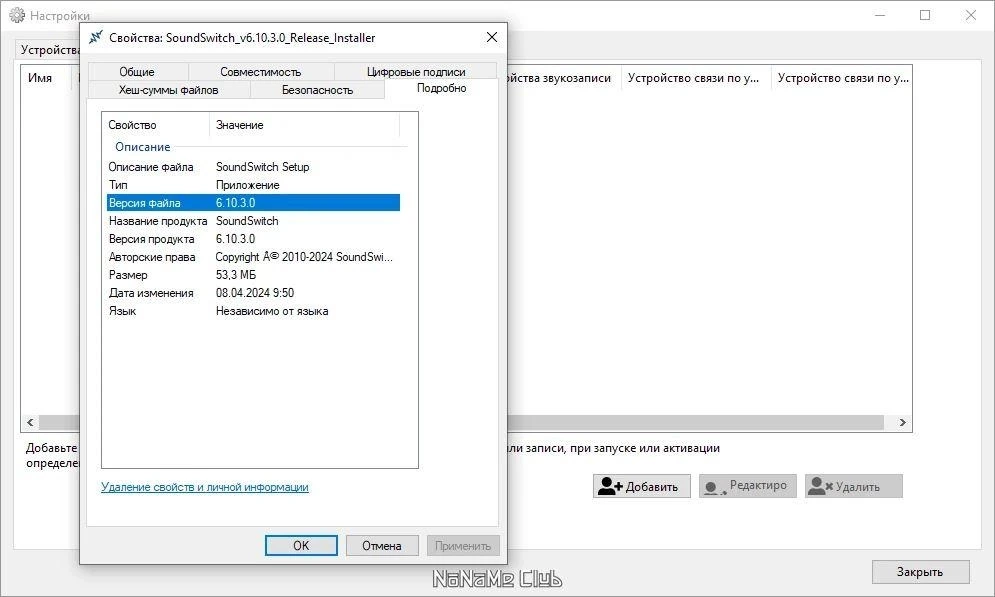This screenshot has width=995, height=597.
Task: Click the Редактиро button in Настройки window
Action: (748, 487)
